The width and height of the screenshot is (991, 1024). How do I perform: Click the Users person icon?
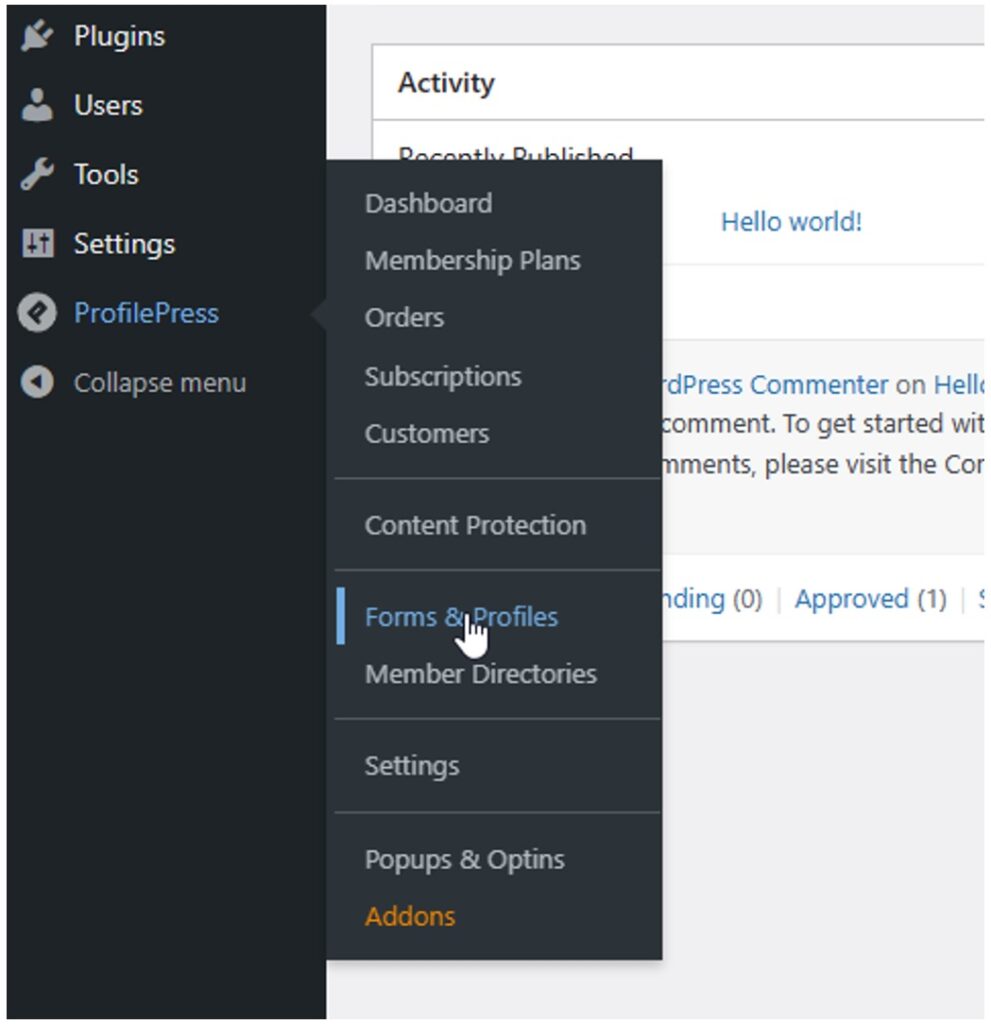pos(37,105)
